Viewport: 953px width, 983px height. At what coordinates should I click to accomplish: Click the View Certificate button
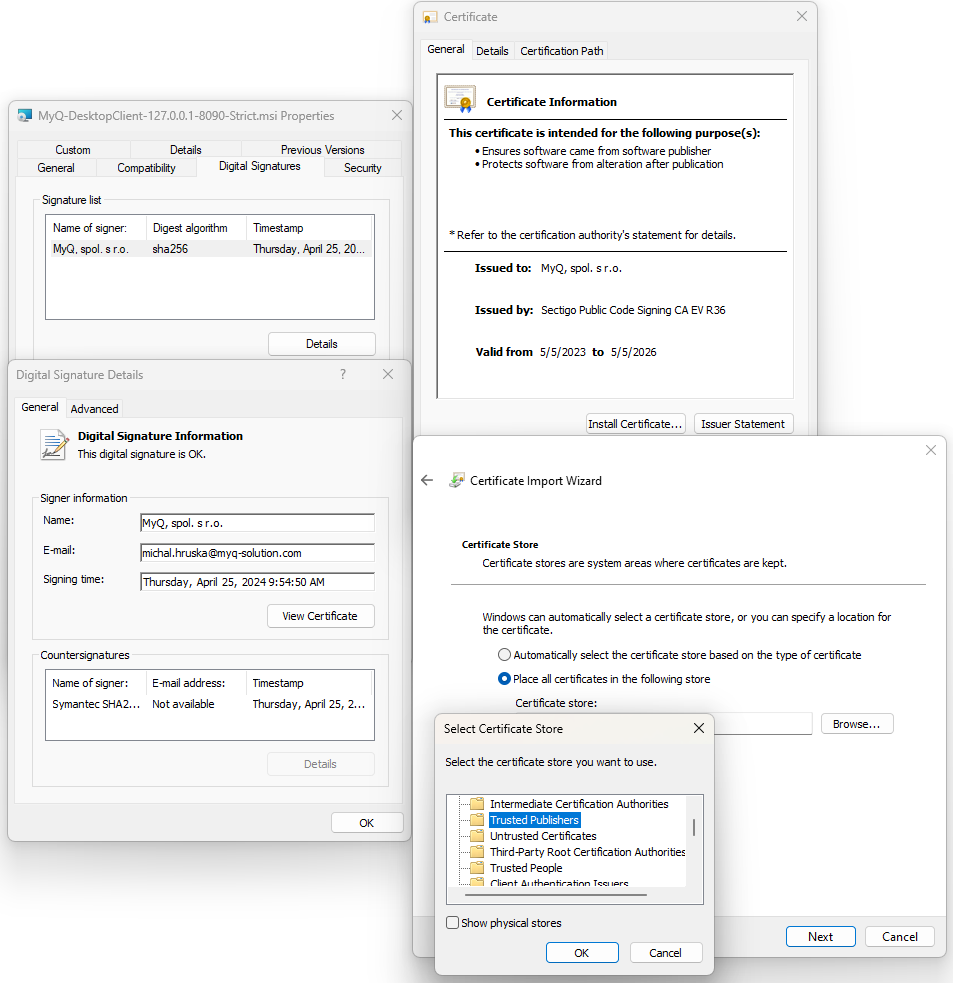tap(320, 616)
